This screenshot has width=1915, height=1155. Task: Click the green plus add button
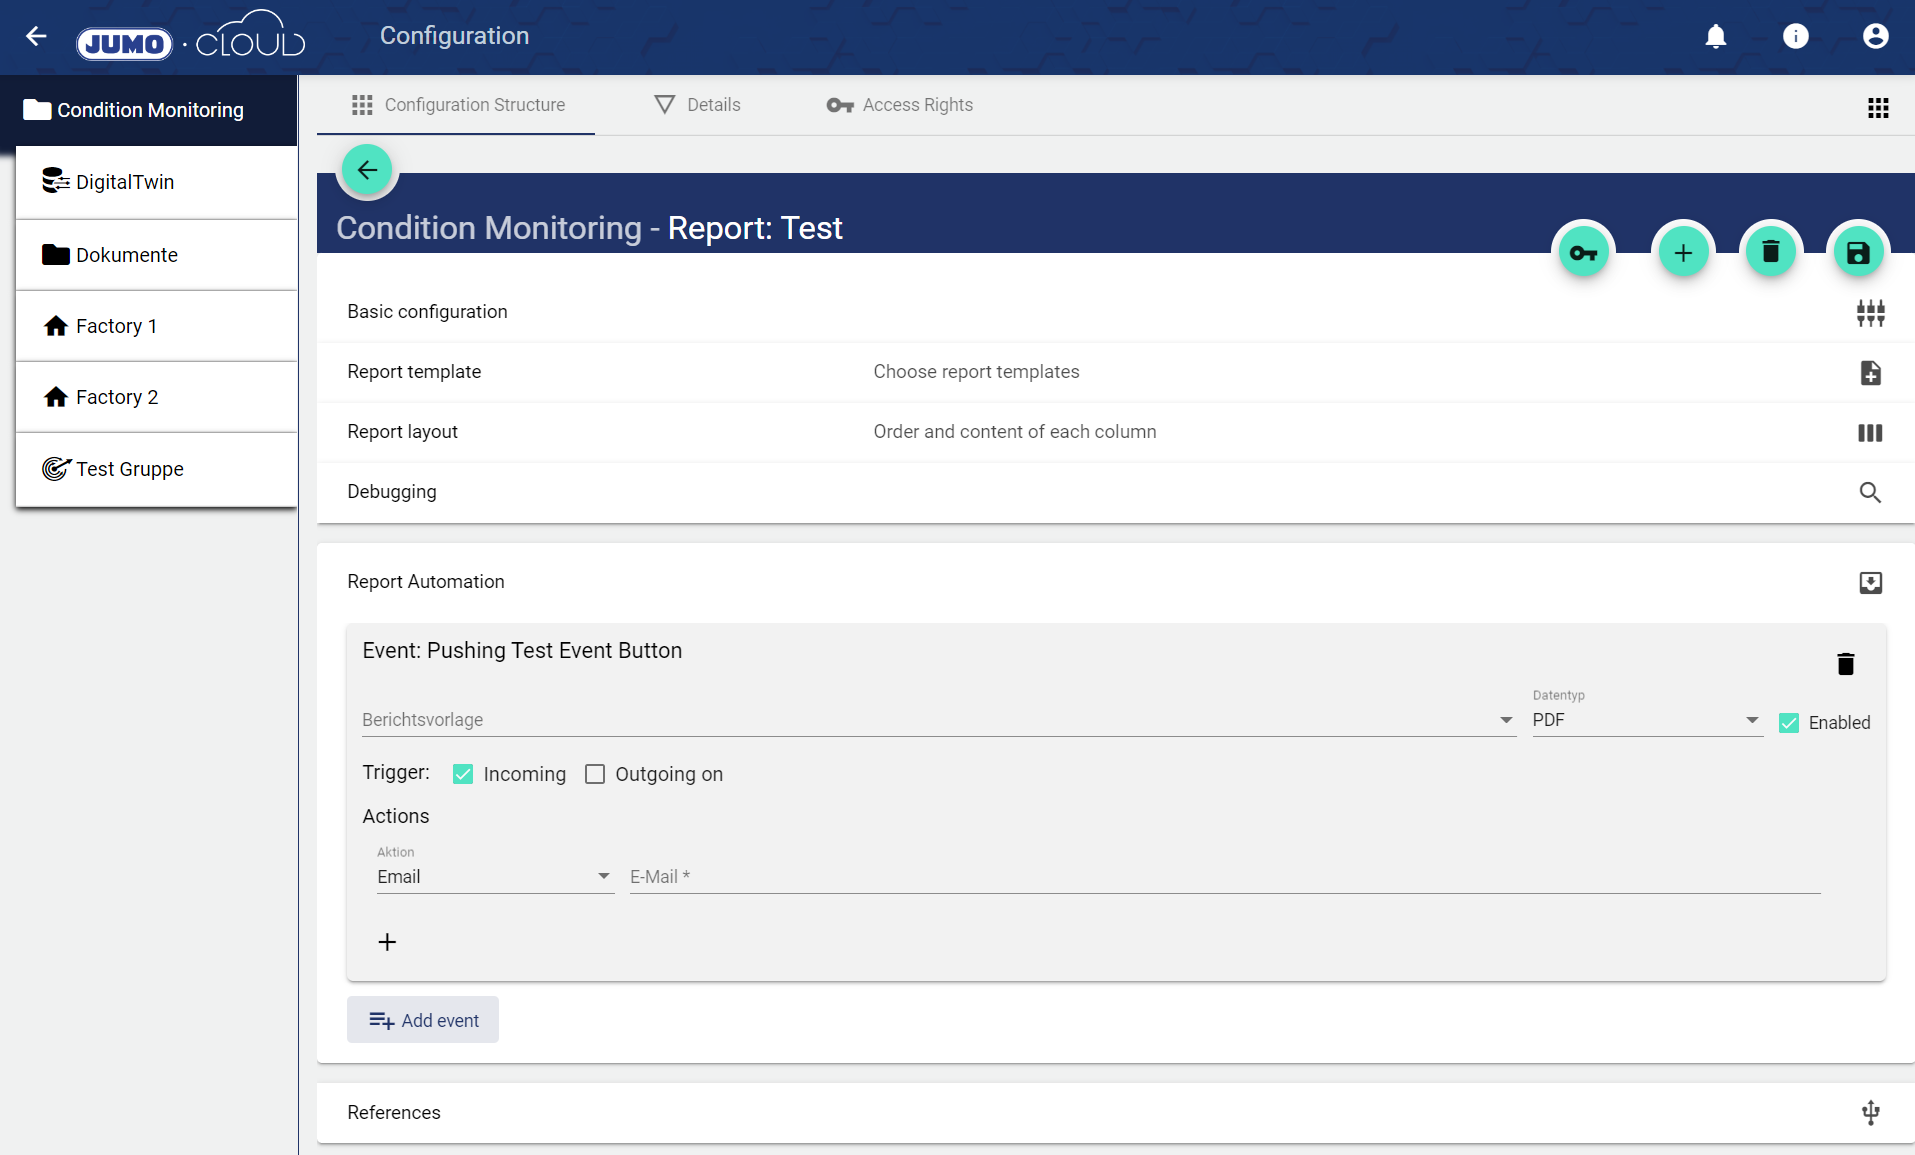[1683, 253]
